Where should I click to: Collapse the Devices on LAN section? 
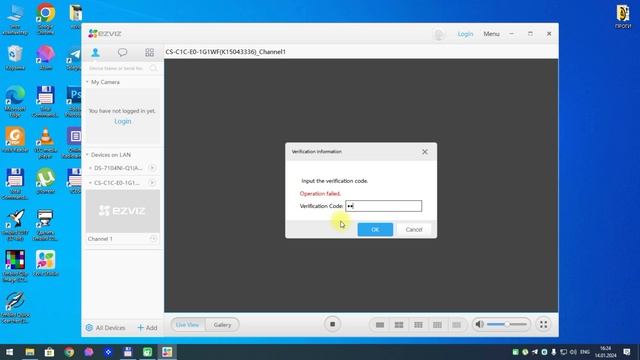point(87,155)
